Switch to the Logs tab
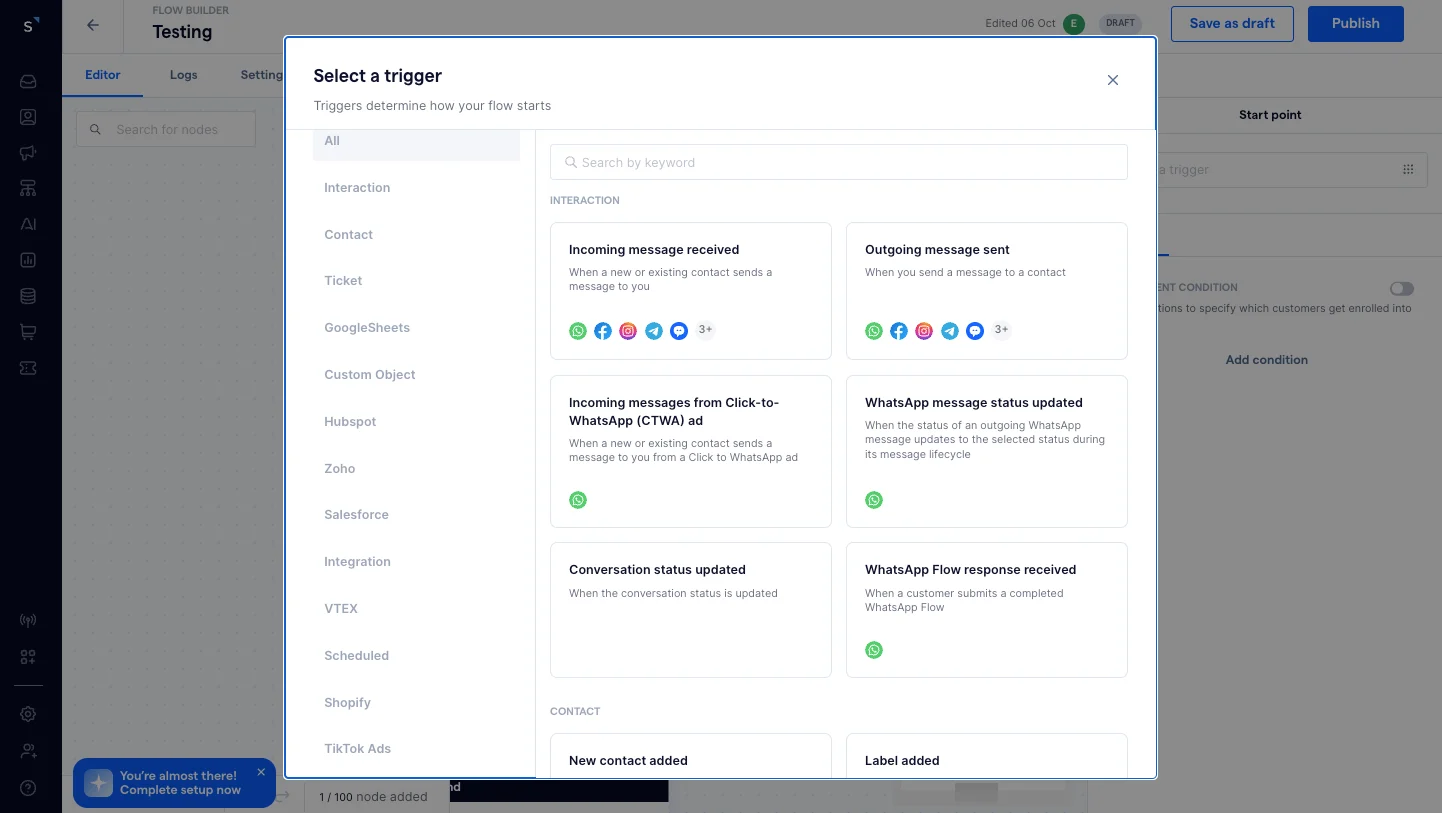Image resolution: width=1442 pixels, height=813 pixels. point(183,74)
